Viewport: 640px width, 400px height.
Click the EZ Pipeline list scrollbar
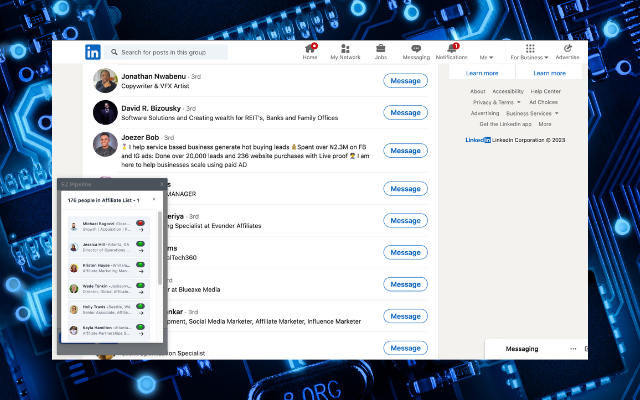click(x=160, y=248)
